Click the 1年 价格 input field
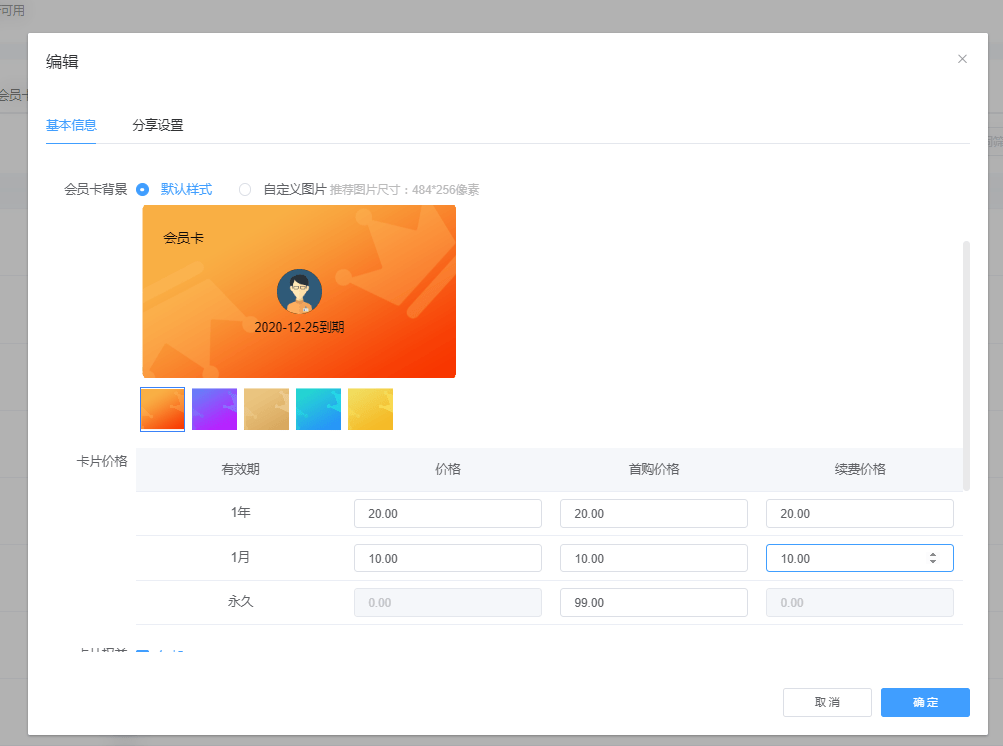Viewport: 1003px width, 746px height. pyautogui.click(x=447, y=513)
